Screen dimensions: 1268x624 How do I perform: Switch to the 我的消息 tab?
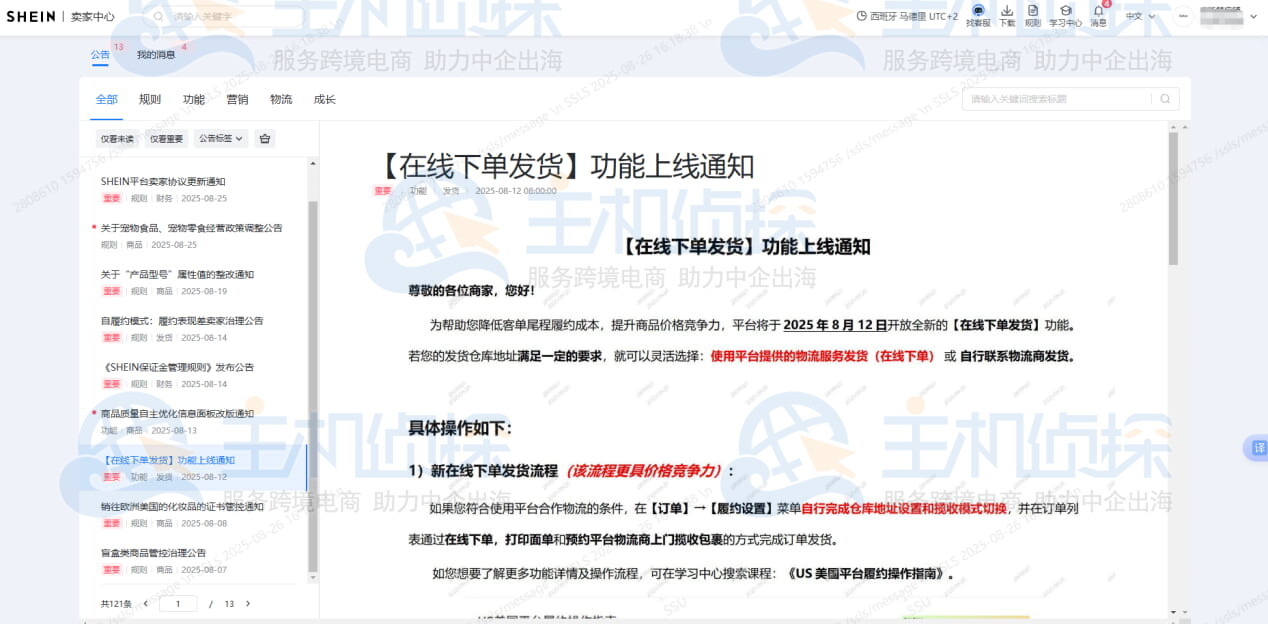point(155,55)
